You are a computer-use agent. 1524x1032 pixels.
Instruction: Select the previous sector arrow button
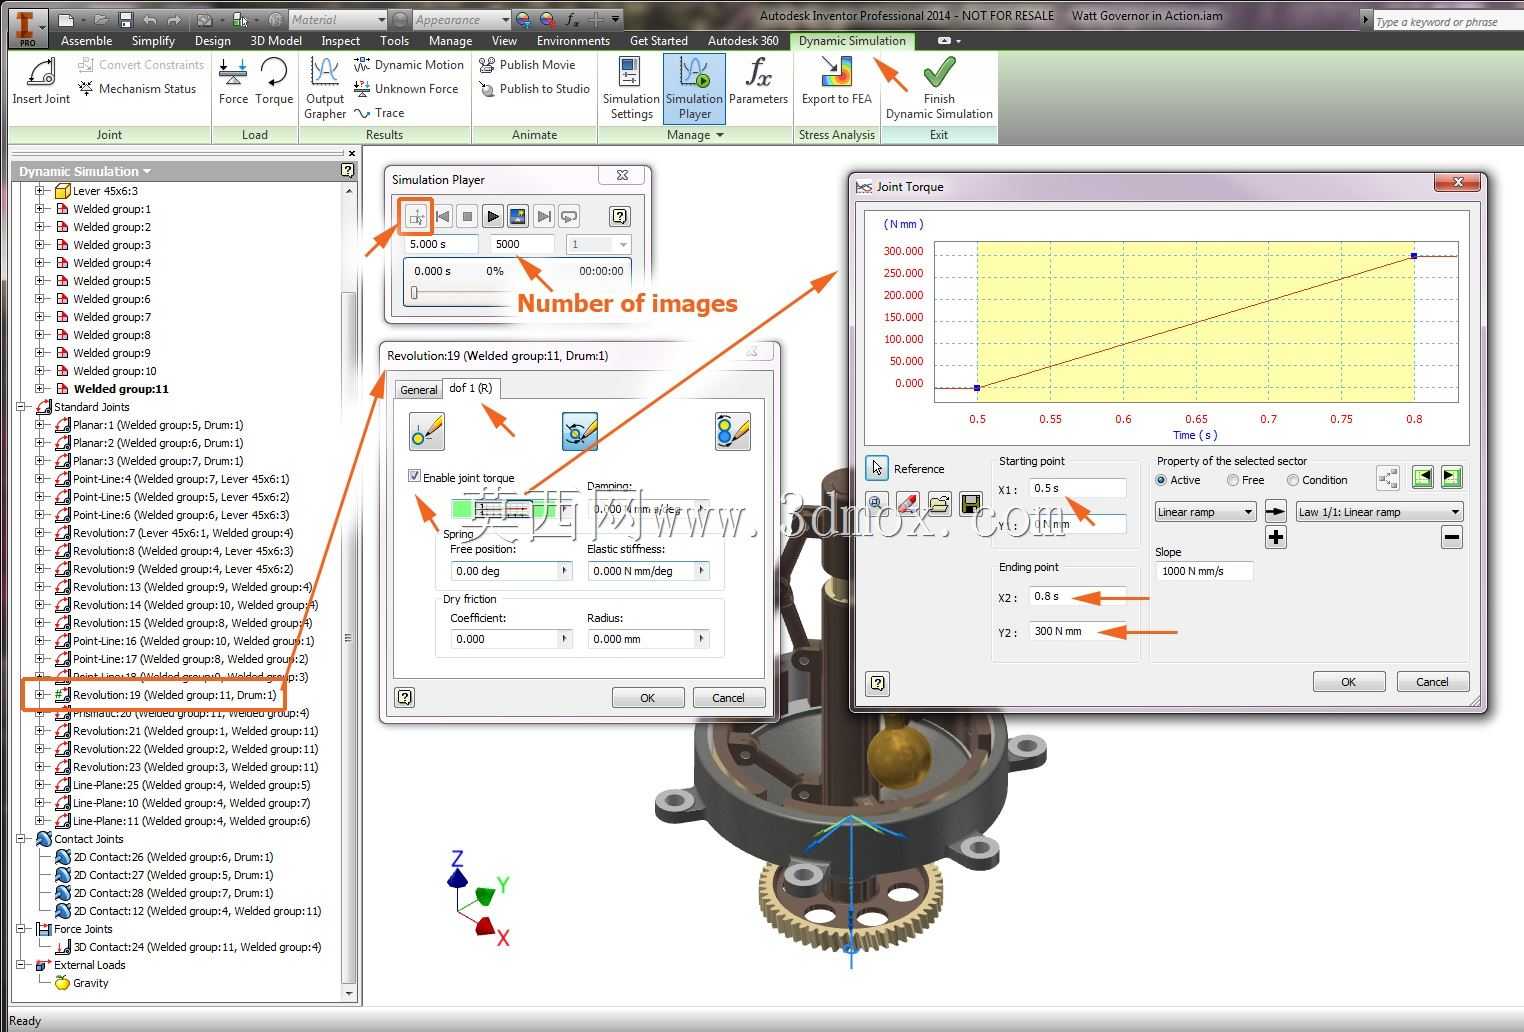coord(1422,478)
